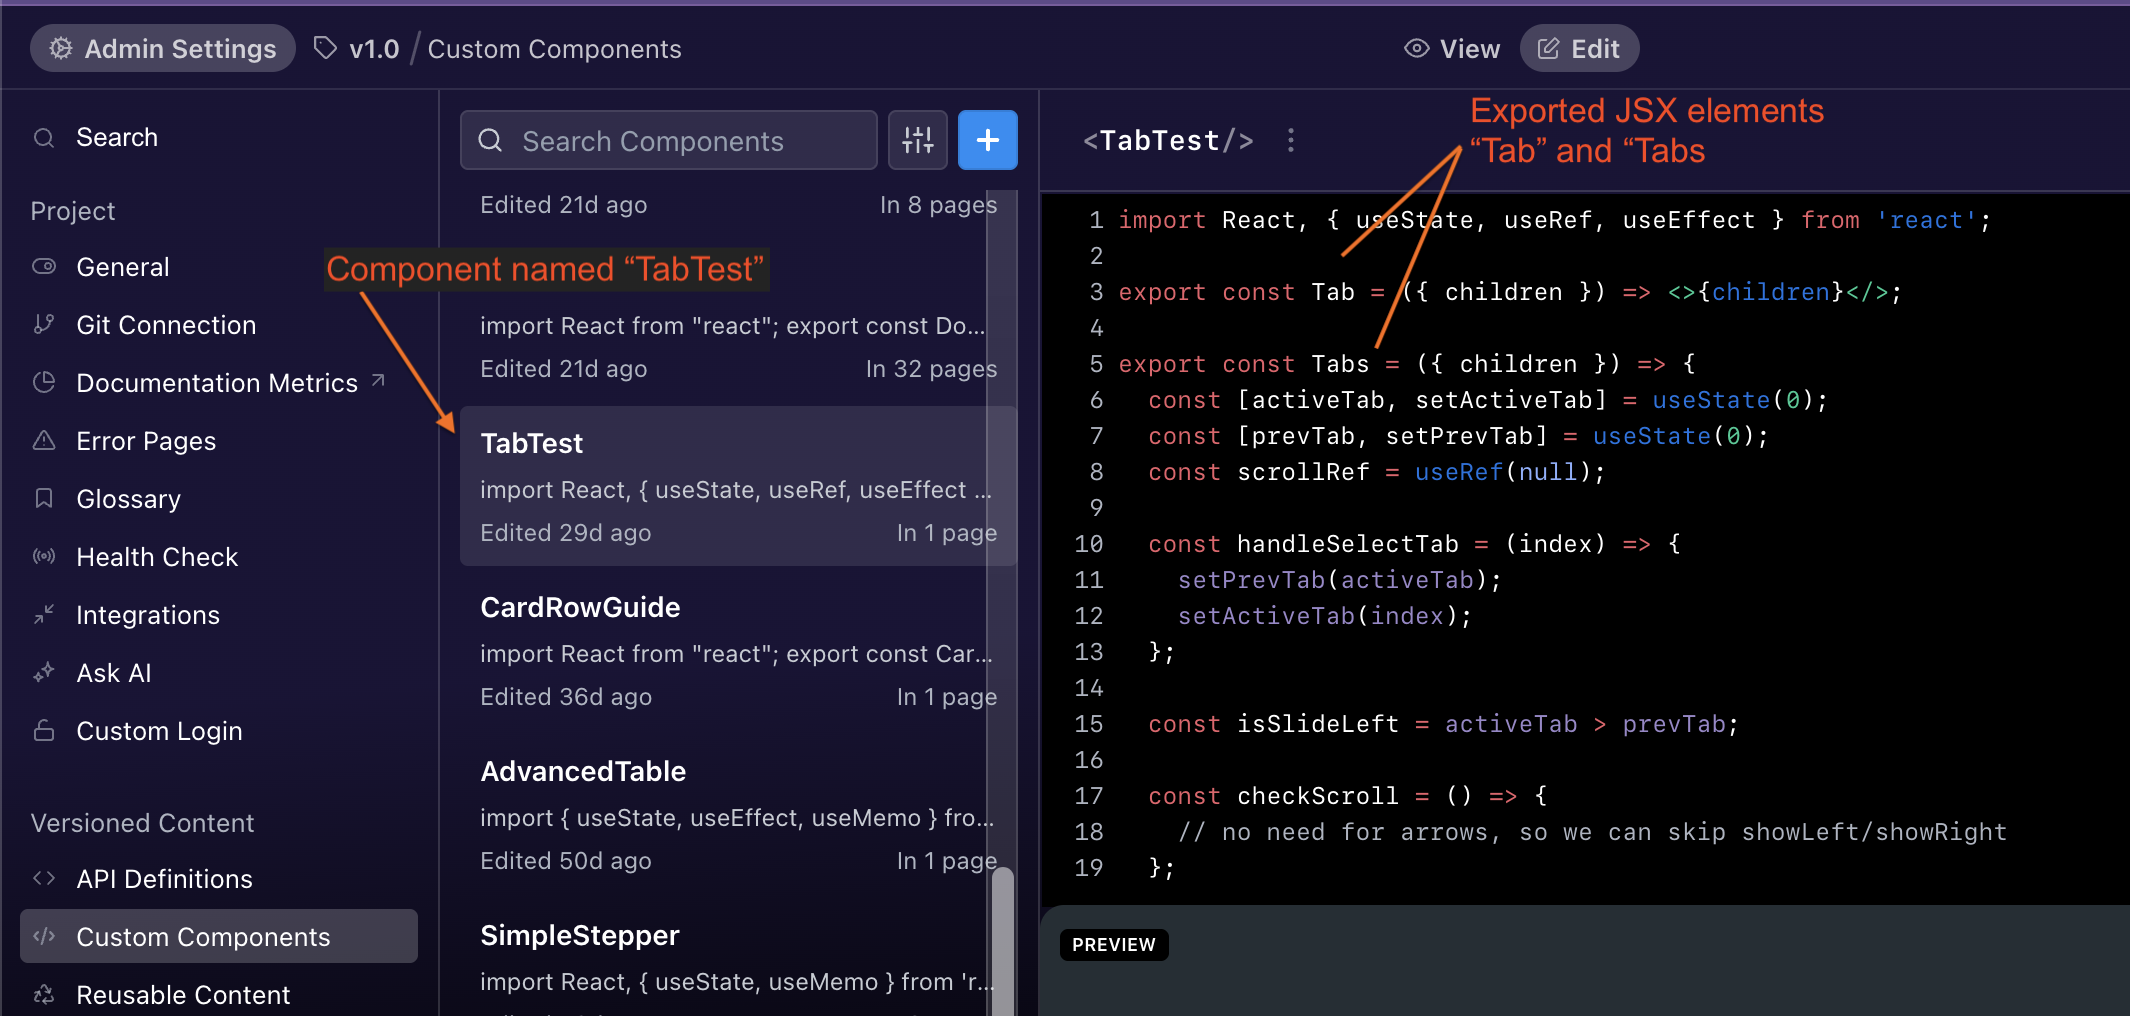Click the Health Check signal icon

(44, 557)
